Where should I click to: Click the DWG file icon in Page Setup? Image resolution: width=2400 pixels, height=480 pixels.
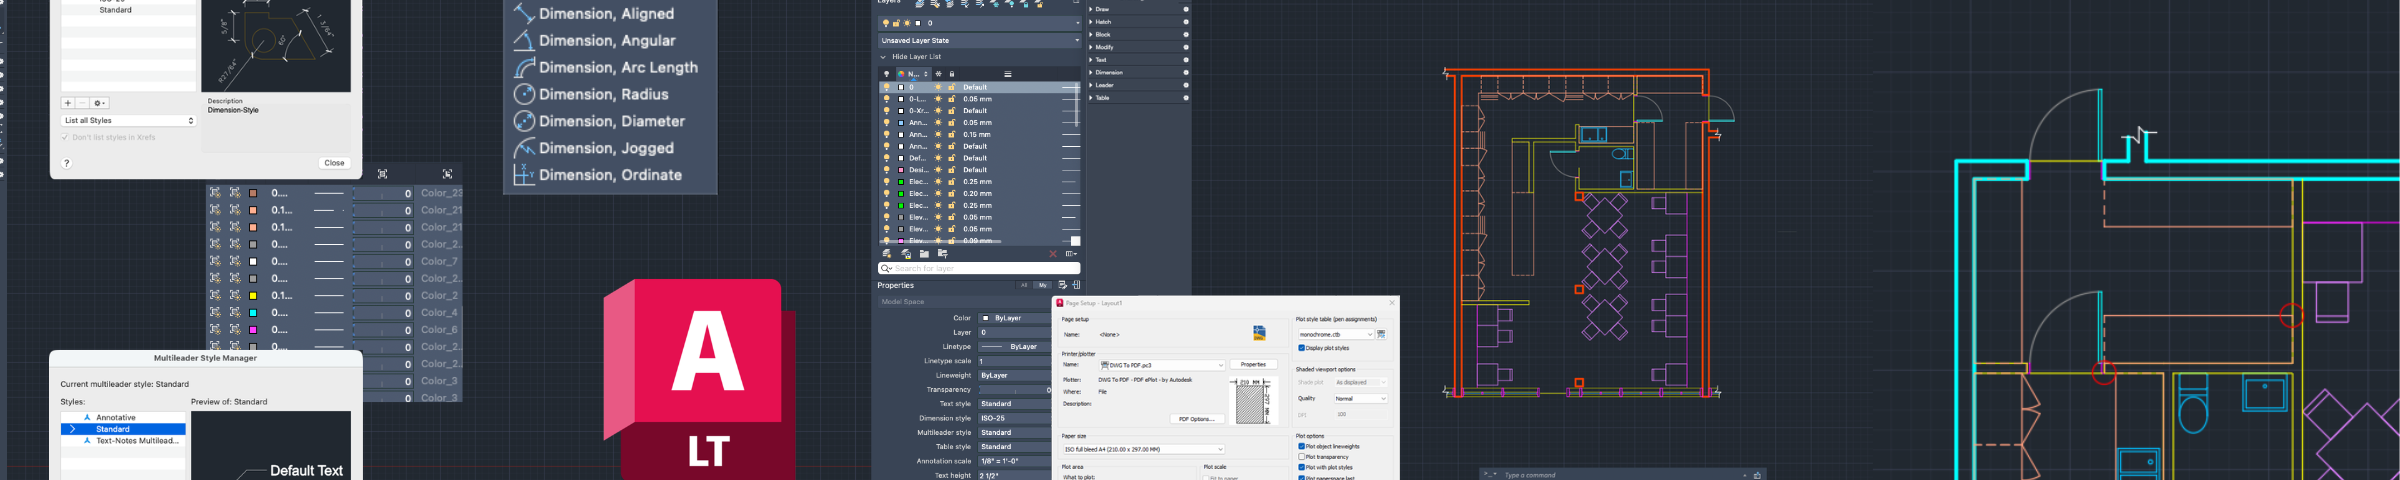1259,333
